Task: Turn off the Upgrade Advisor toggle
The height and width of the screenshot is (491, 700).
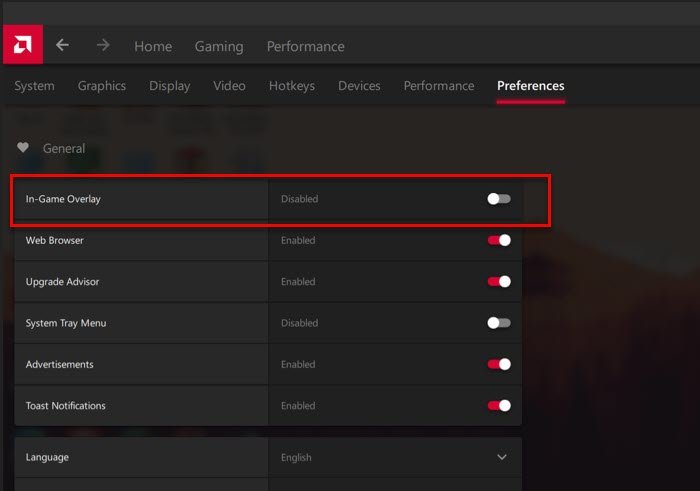Action: pyautogui.click(x=498, y=282)
